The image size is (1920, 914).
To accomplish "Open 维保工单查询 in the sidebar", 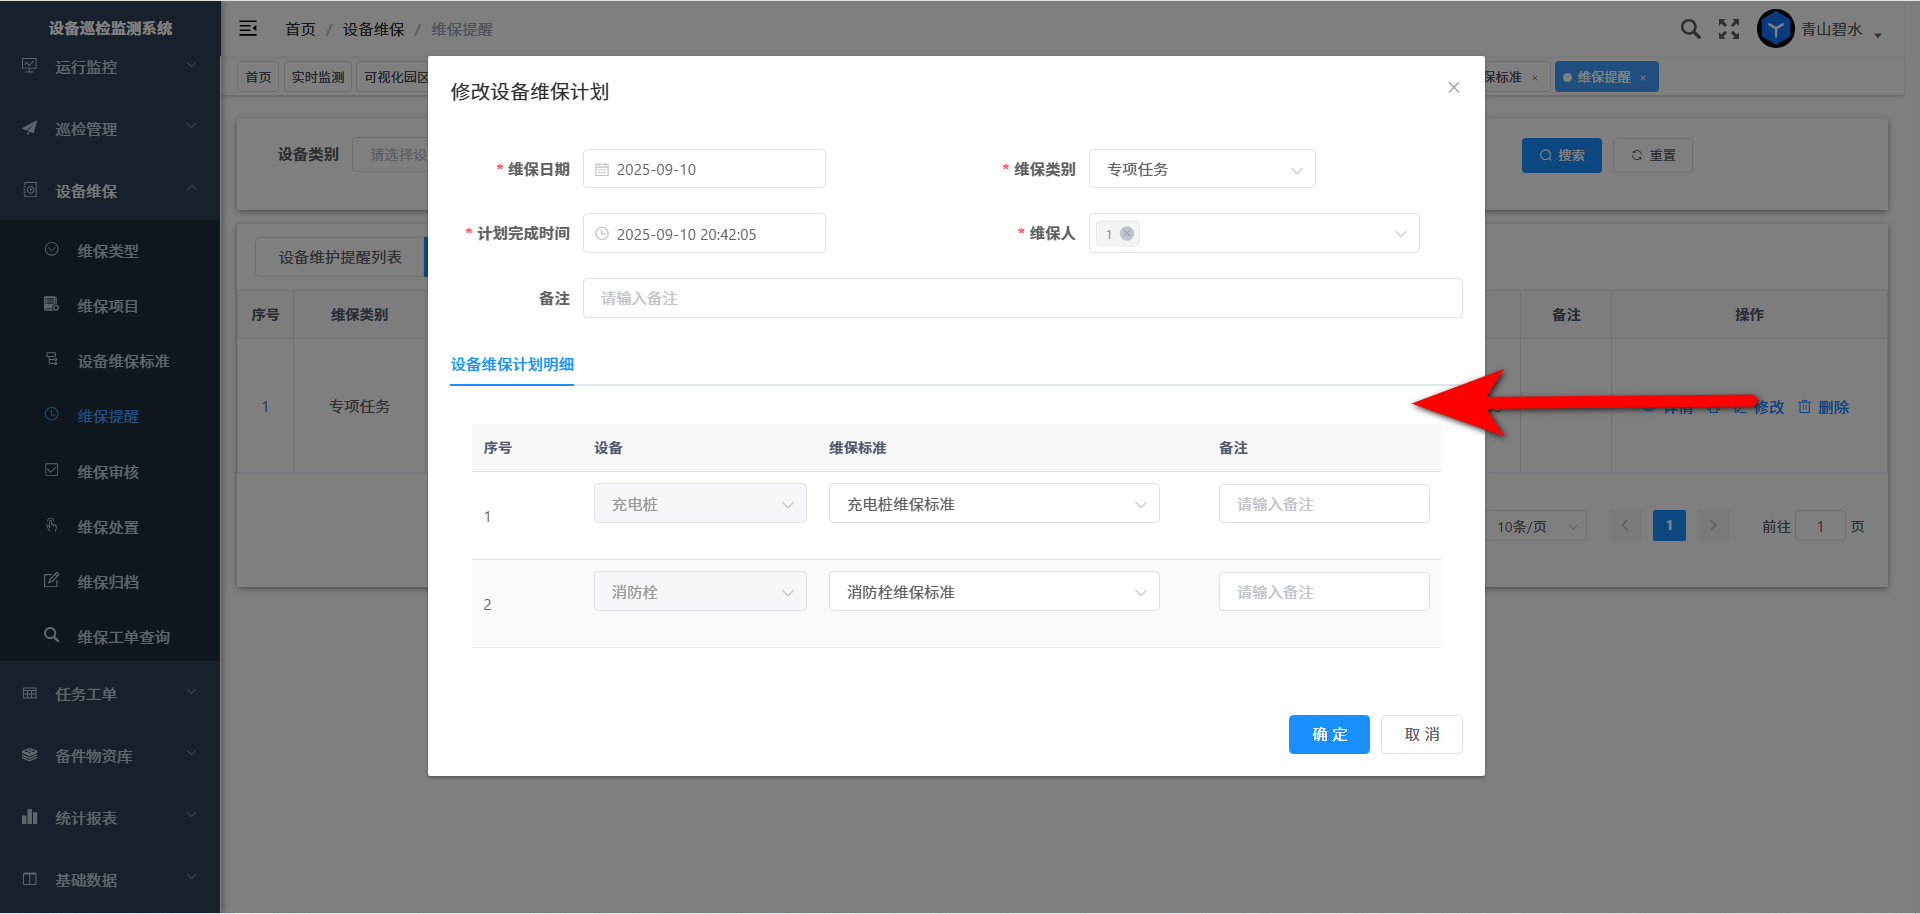I will click(123, 637).
